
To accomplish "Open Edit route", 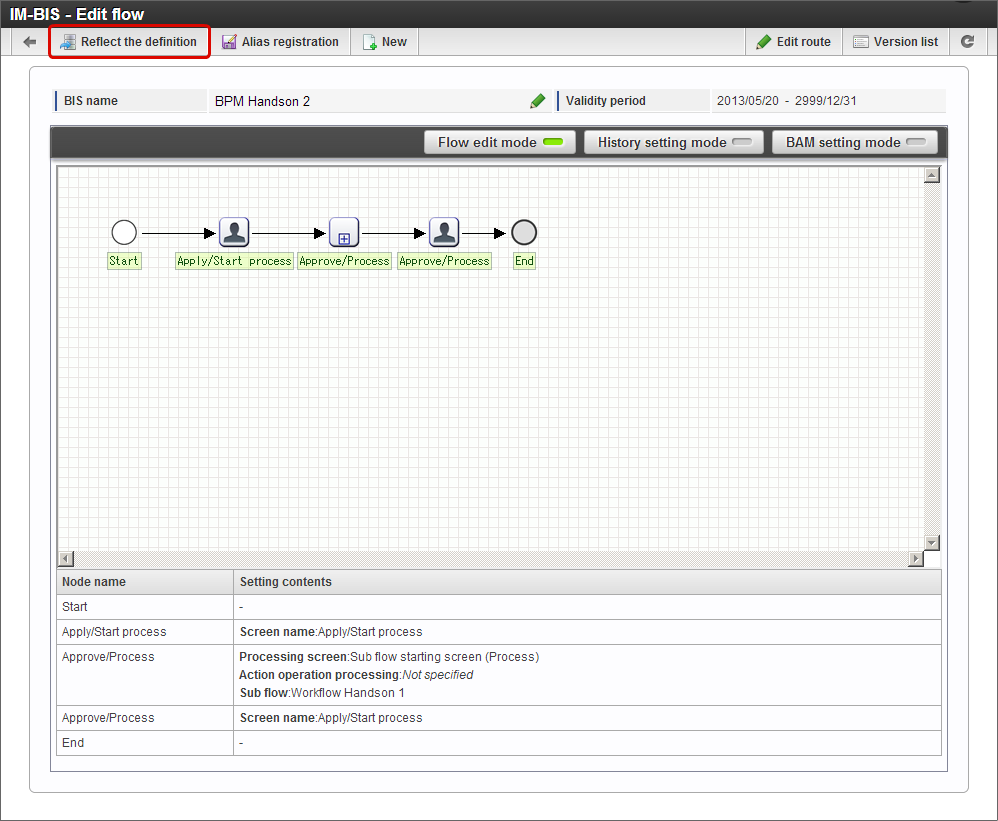I will click(794, 42).
